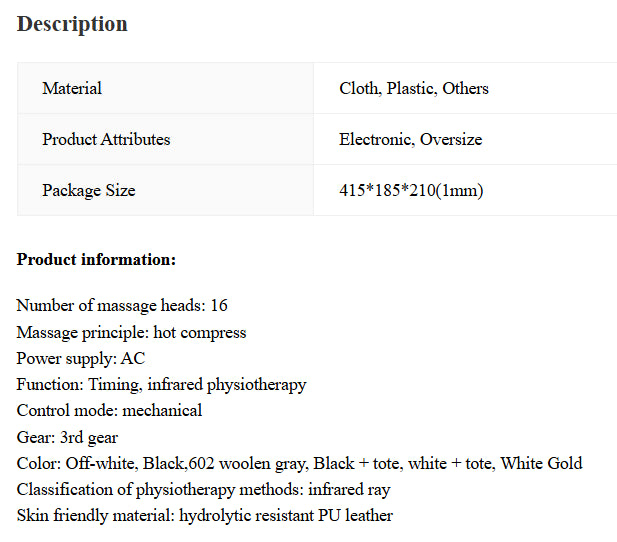Select the Package Size label cell
Screen dimensions: 617x542
click(166, 190)
